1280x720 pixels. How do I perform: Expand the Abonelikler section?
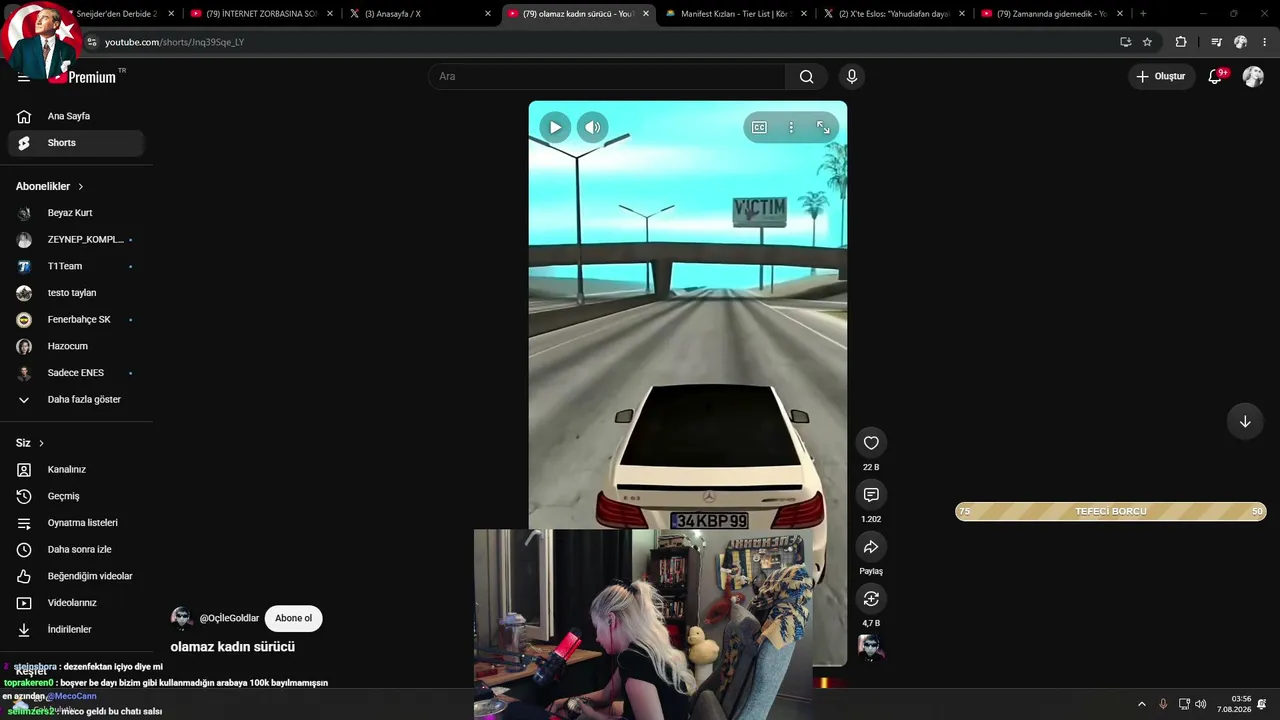coord(50,187)
